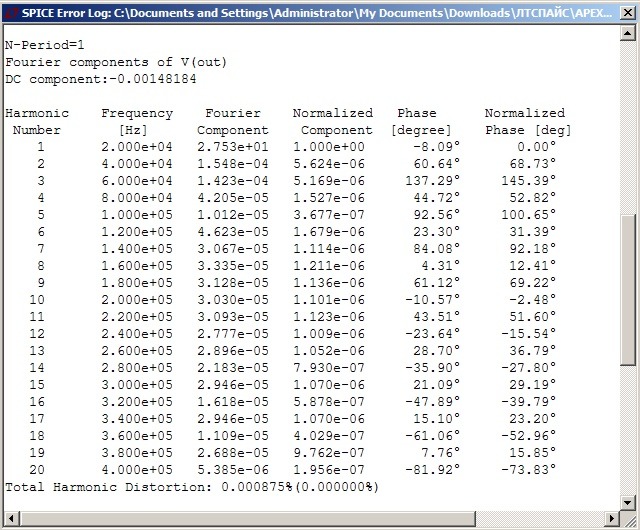Click normalized component 7.930e-07

coord(329,368)
